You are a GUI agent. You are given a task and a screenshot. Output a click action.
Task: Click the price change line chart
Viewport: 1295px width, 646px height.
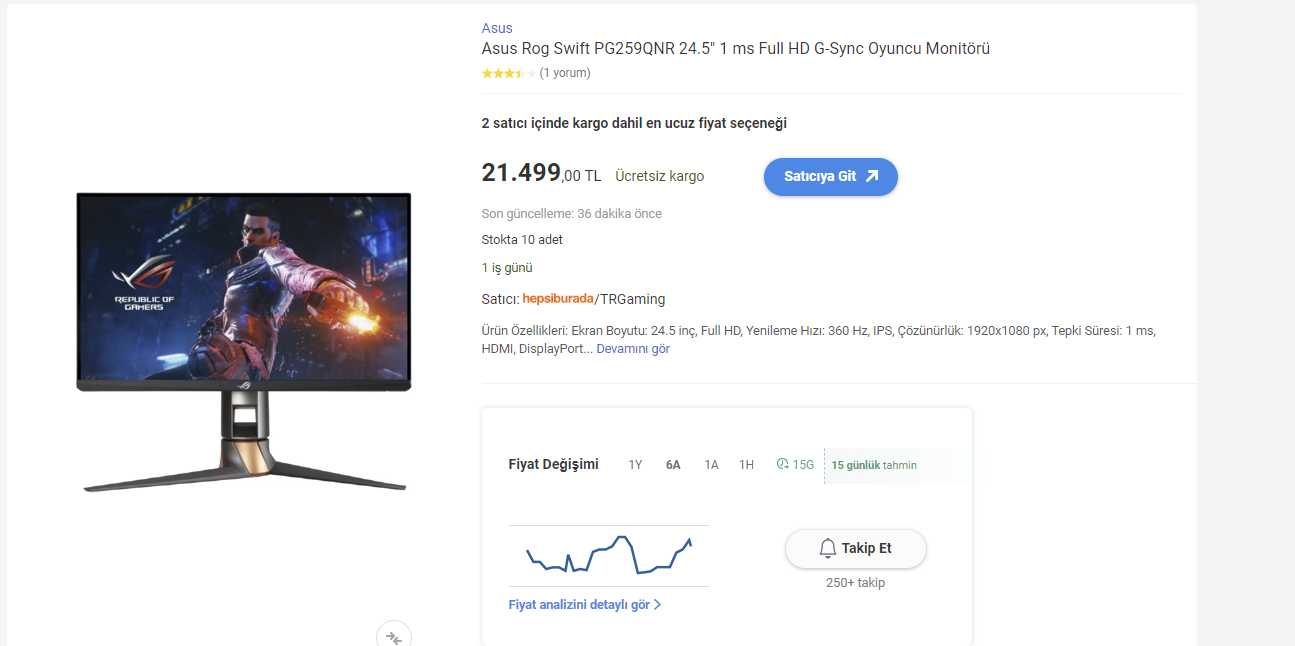[608, 555]
